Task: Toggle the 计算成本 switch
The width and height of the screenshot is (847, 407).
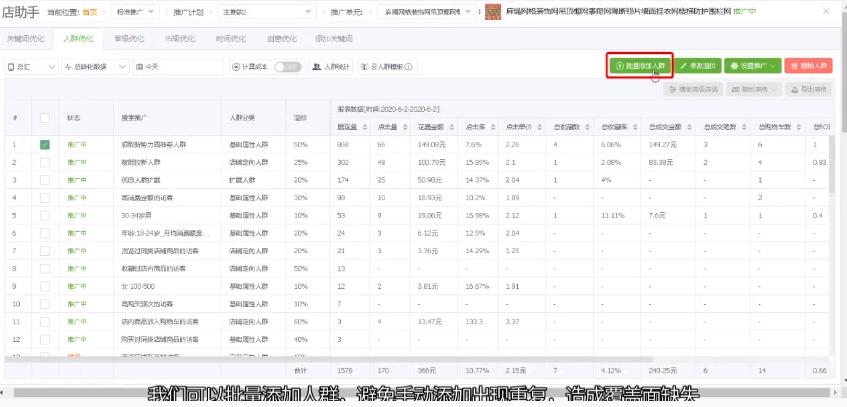Action: [287, 67]
